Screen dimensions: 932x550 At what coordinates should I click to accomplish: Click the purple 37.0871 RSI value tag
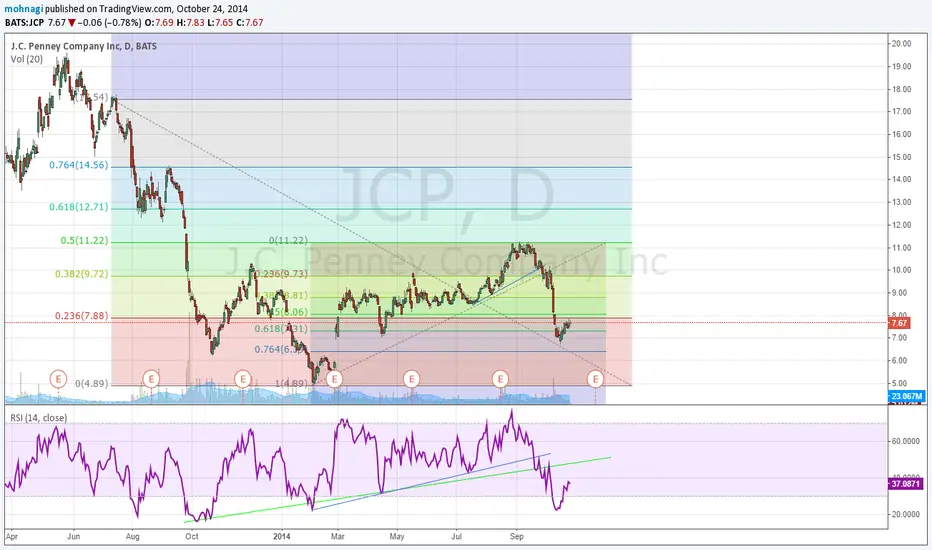click(x=907, y=484)
